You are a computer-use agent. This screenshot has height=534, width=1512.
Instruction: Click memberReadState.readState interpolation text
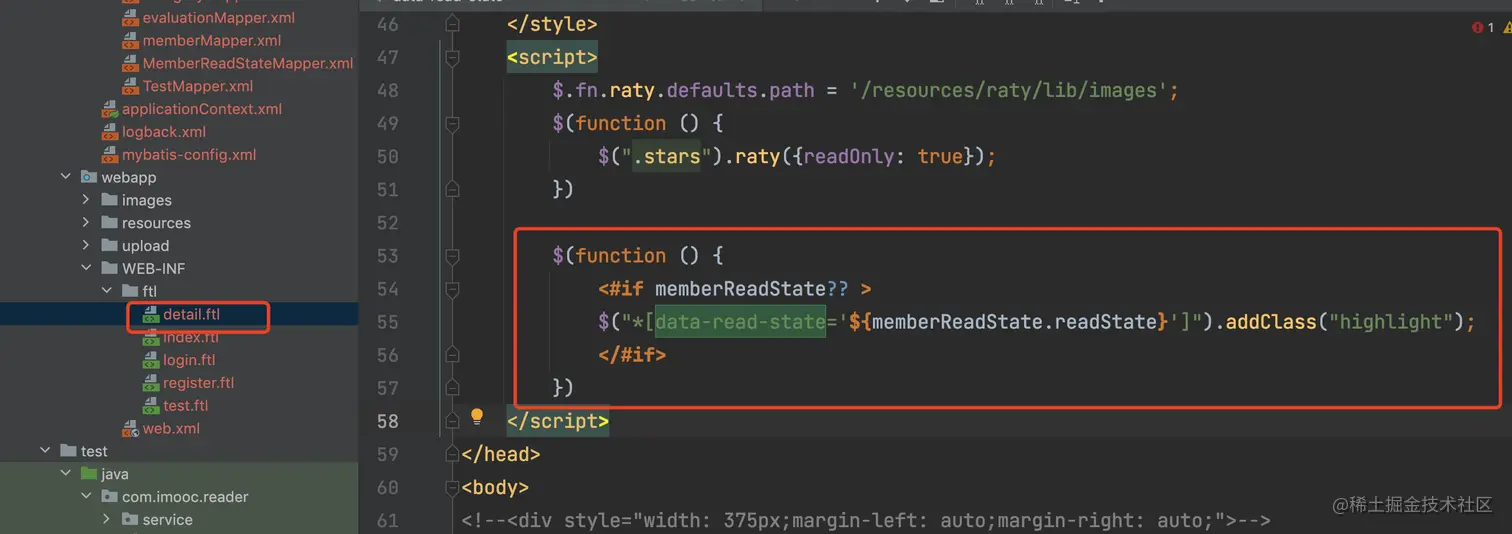(x=1015, y=322)
